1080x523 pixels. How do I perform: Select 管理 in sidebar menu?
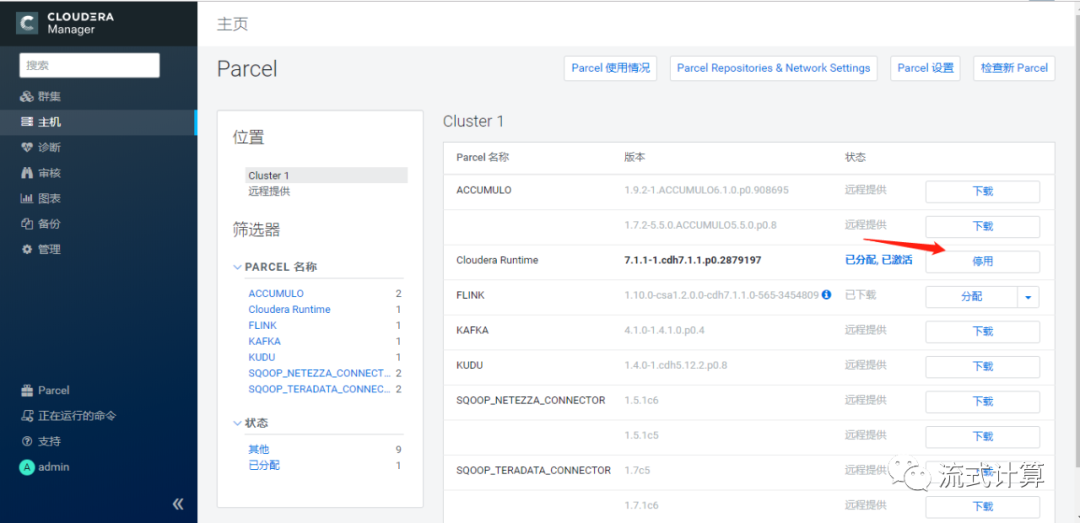tap(50, 249)
